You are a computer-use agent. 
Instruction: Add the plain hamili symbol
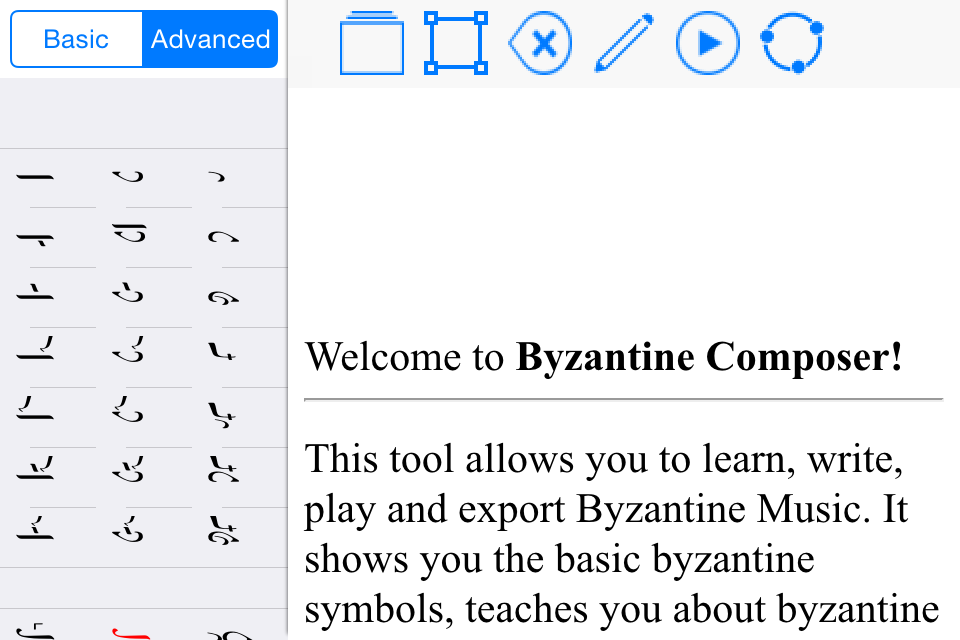(222, 352)
